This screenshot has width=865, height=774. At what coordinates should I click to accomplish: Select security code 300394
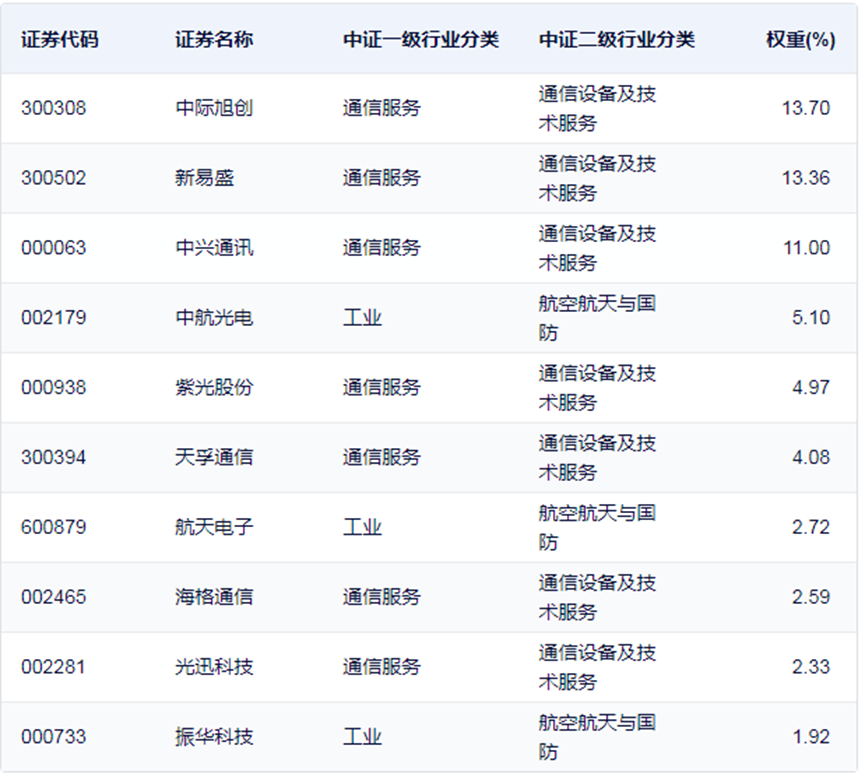pyautogui.click(x=54, y=457)
